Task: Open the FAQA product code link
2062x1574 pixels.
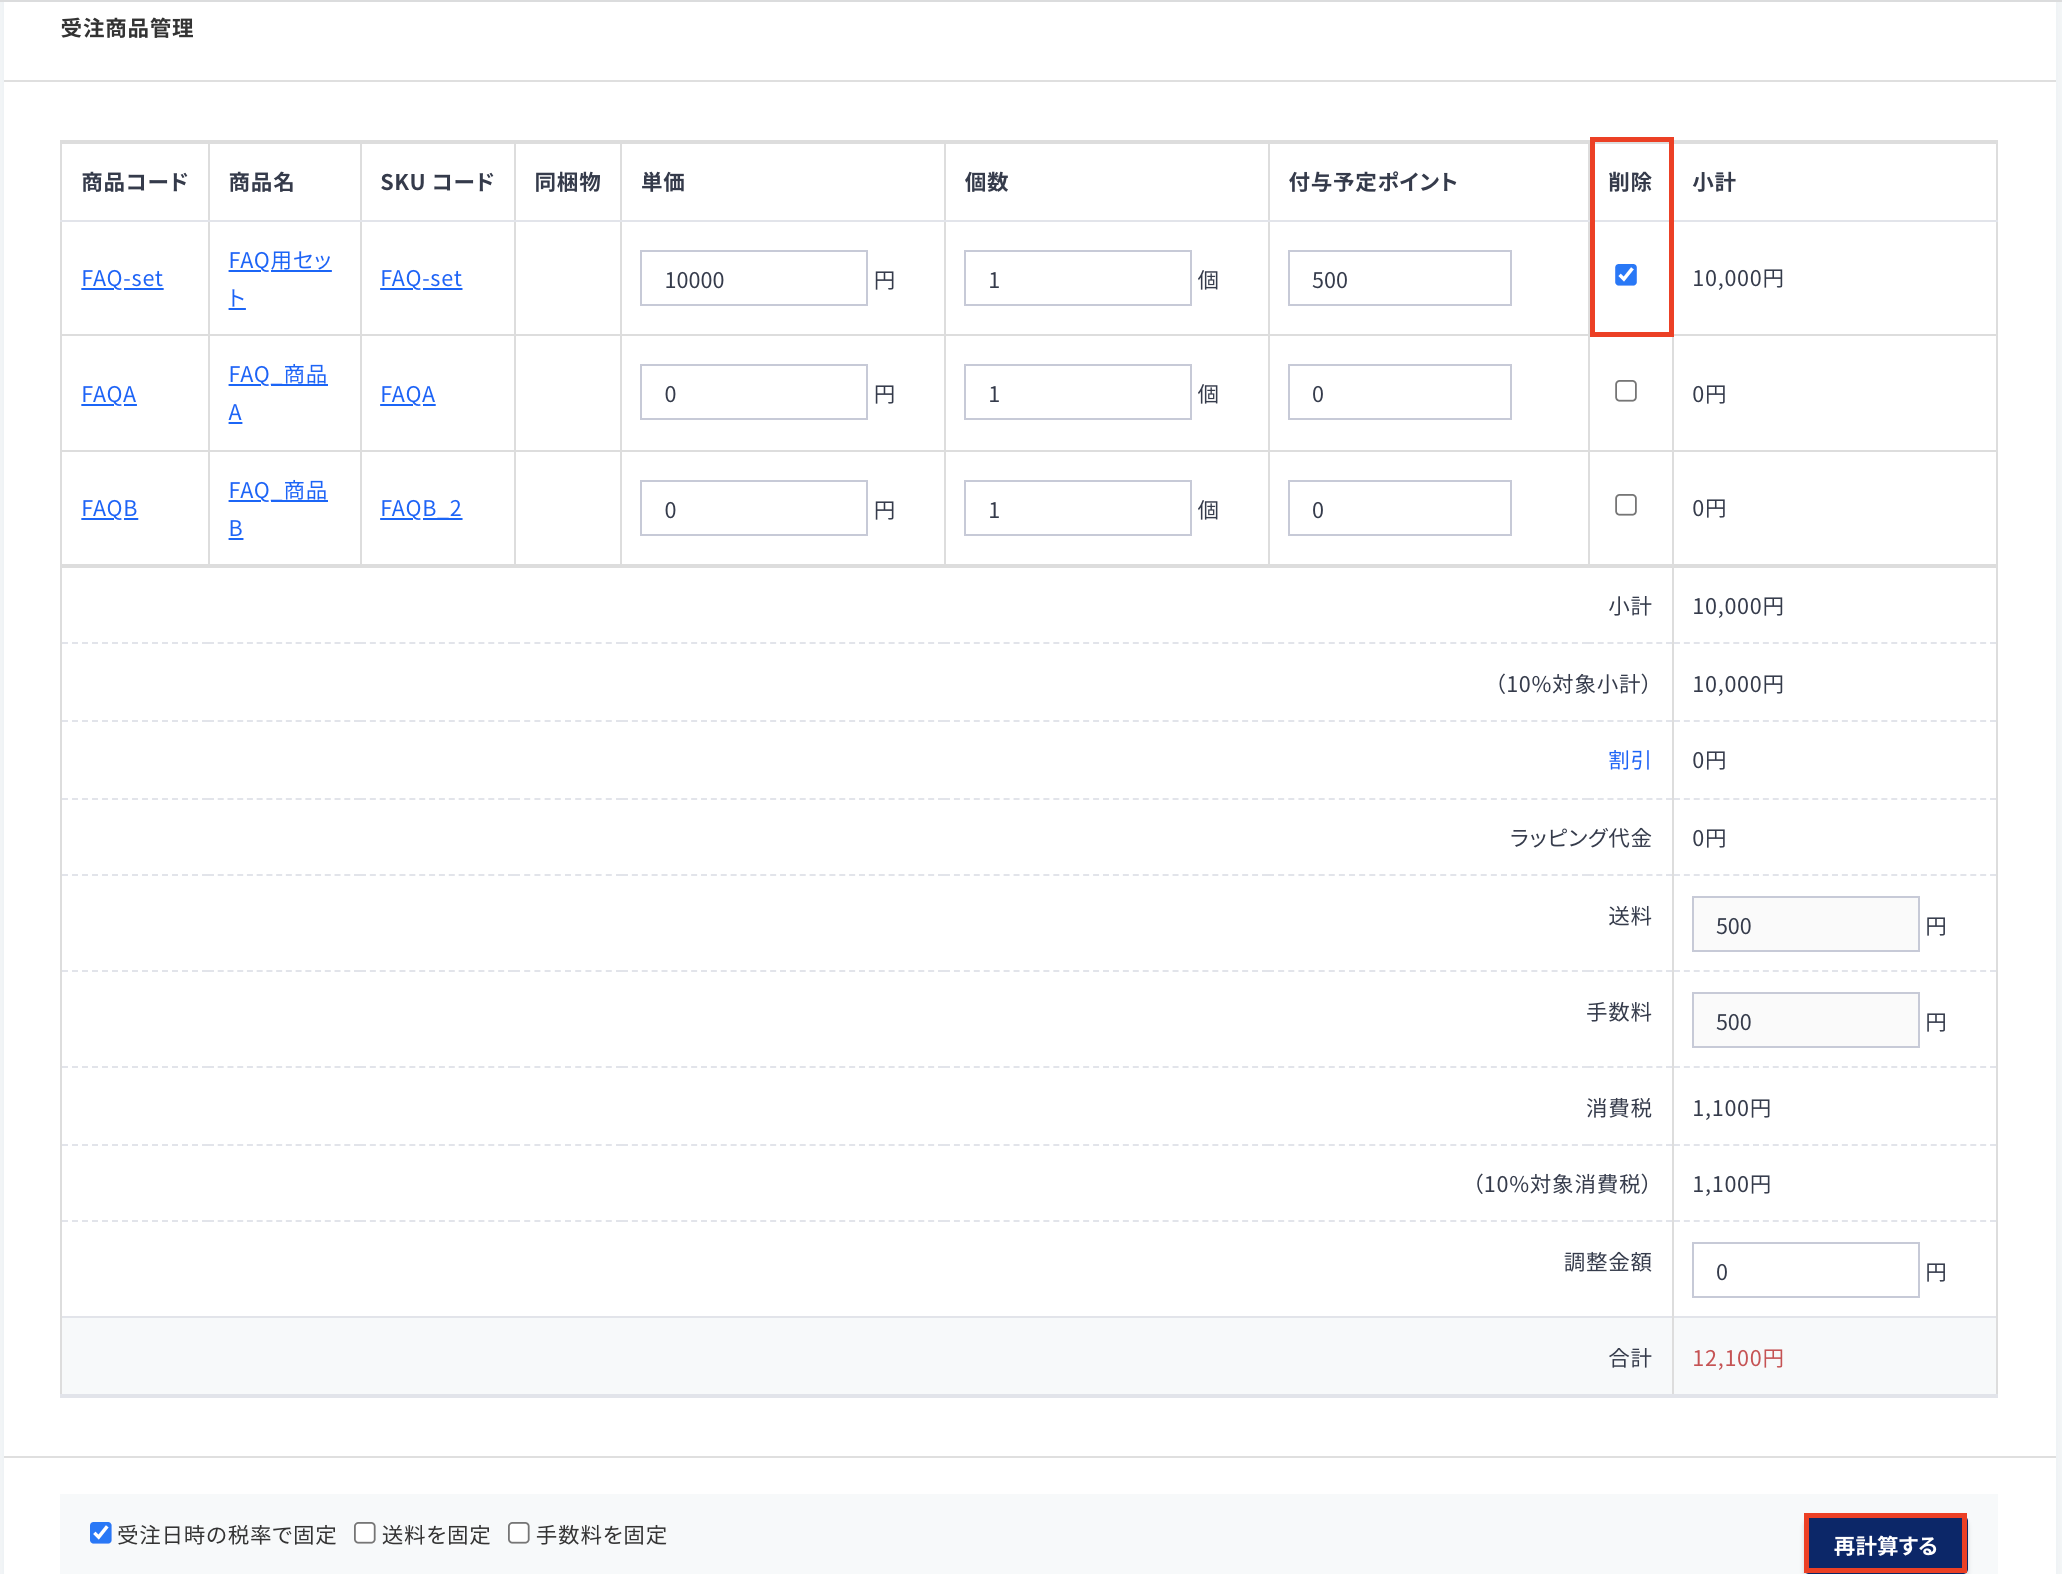Action: pyautogui.click(x=109, y=395)
